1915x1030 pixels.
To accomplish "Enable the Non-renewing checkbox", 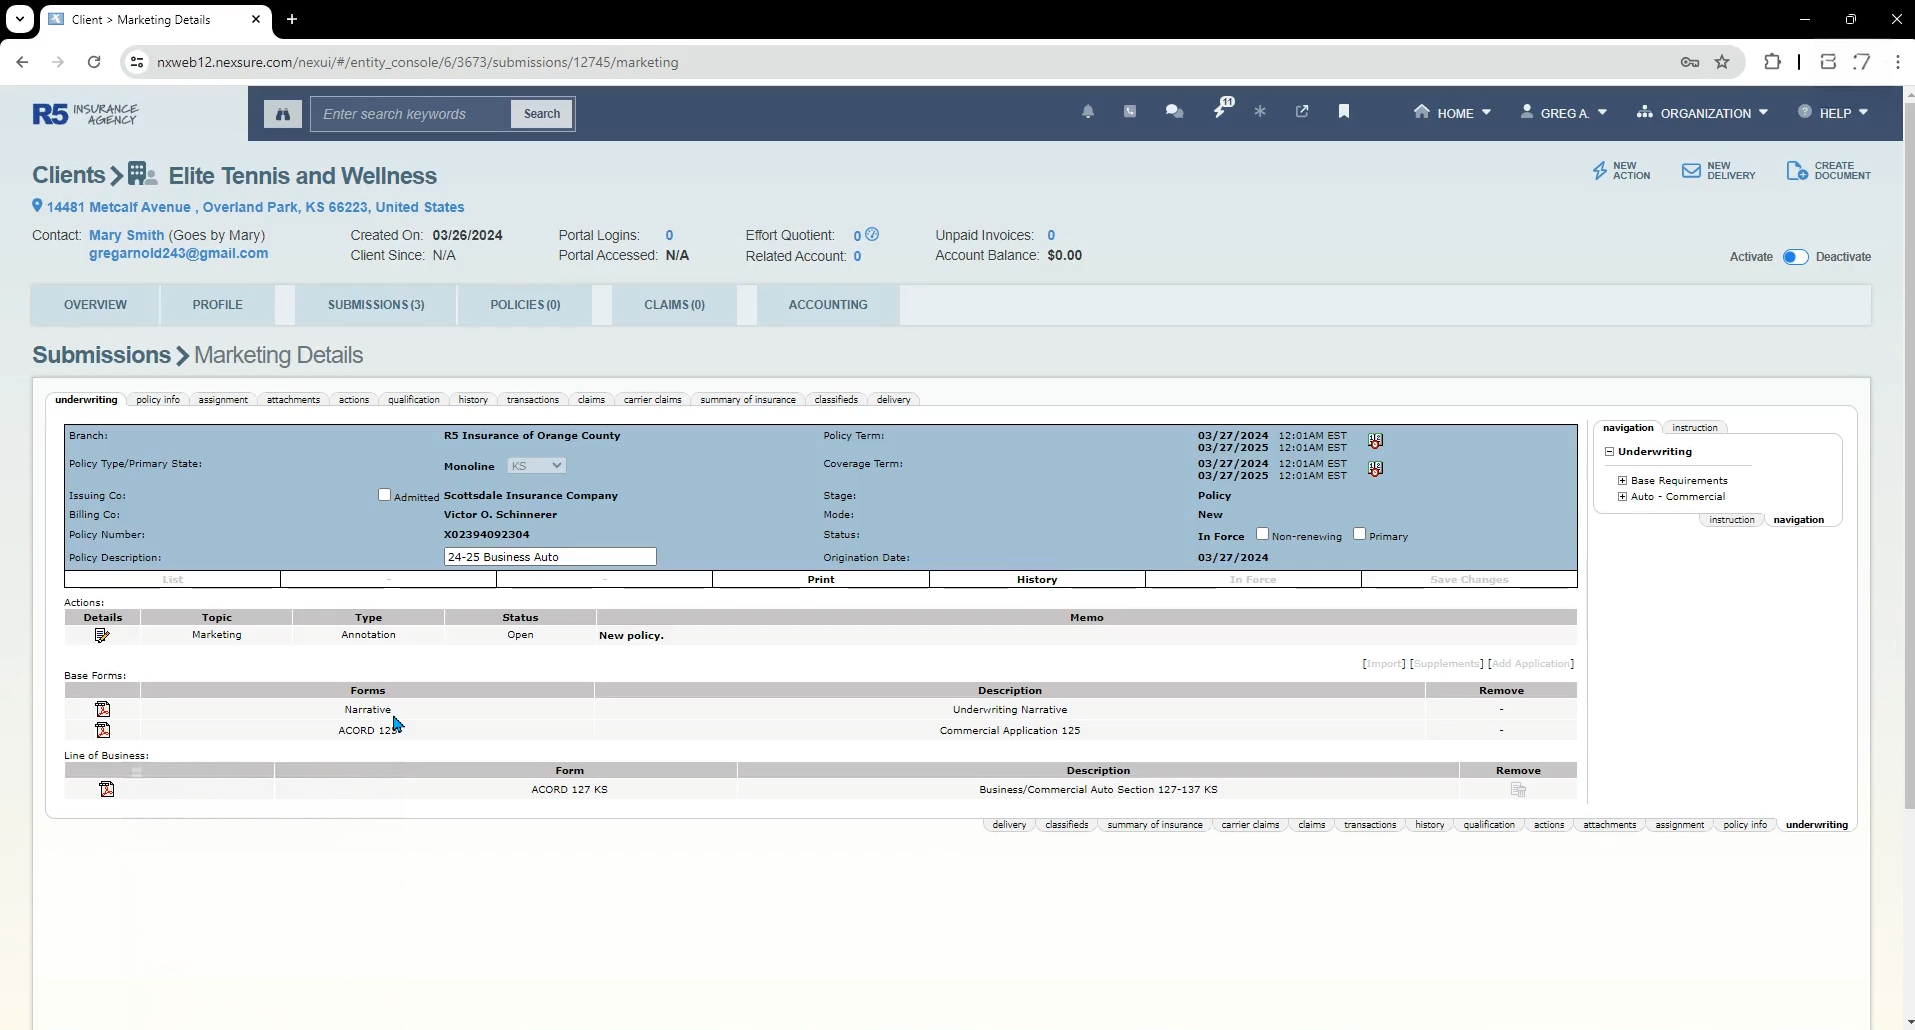I will pyautogui.click(x=1262, y=534).
